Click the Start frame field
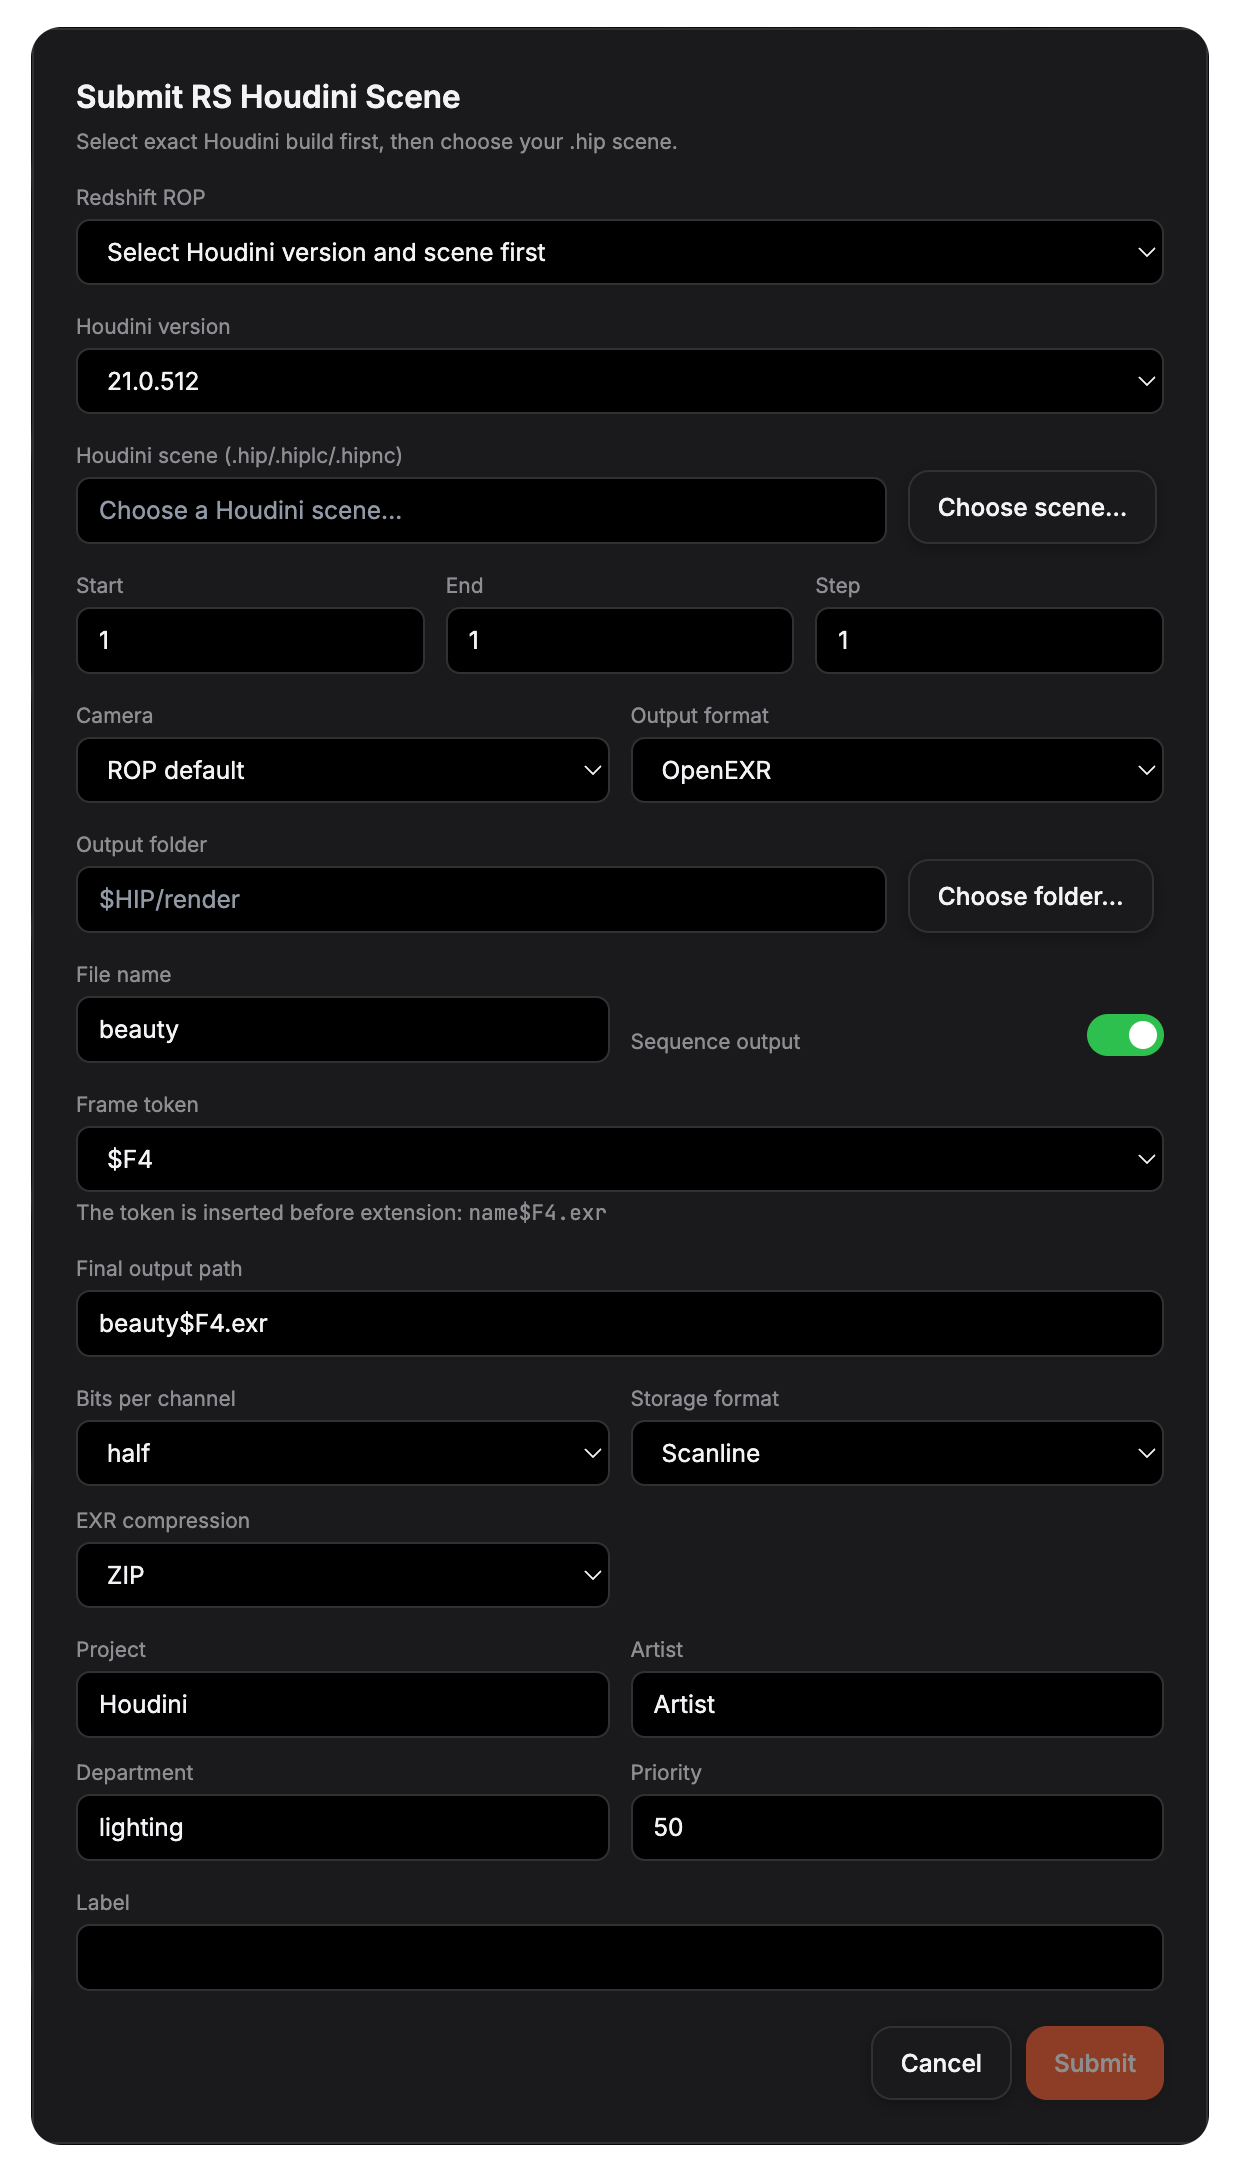 pos(249,640)
